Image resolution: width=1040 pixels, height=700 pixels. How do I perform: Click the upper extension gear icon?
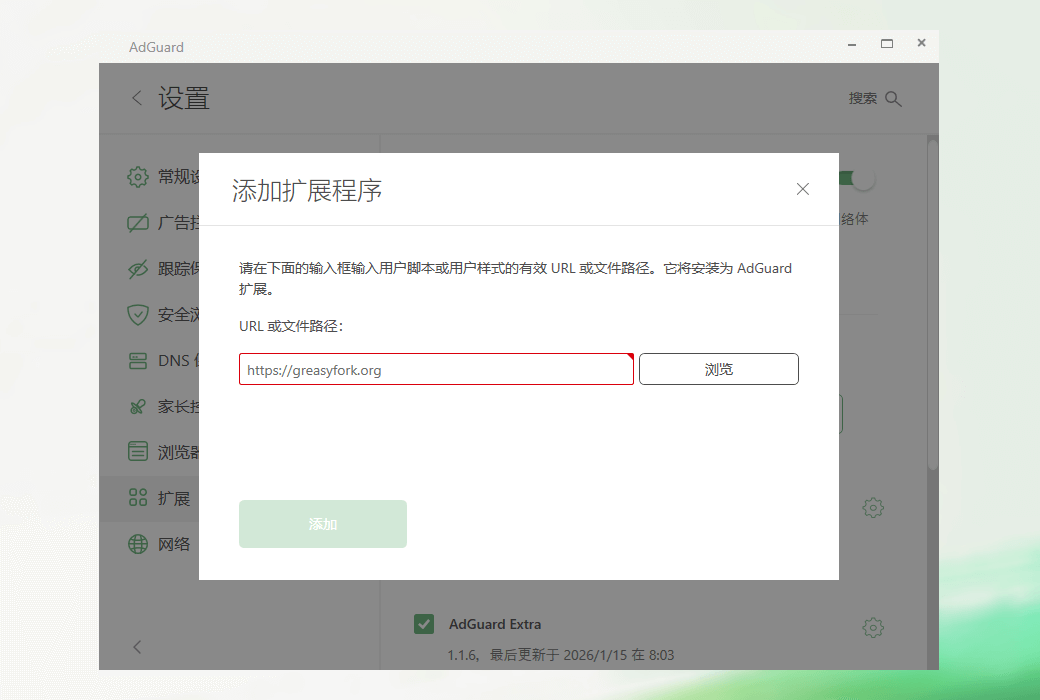pyautogui.click(x=872, y=507)
